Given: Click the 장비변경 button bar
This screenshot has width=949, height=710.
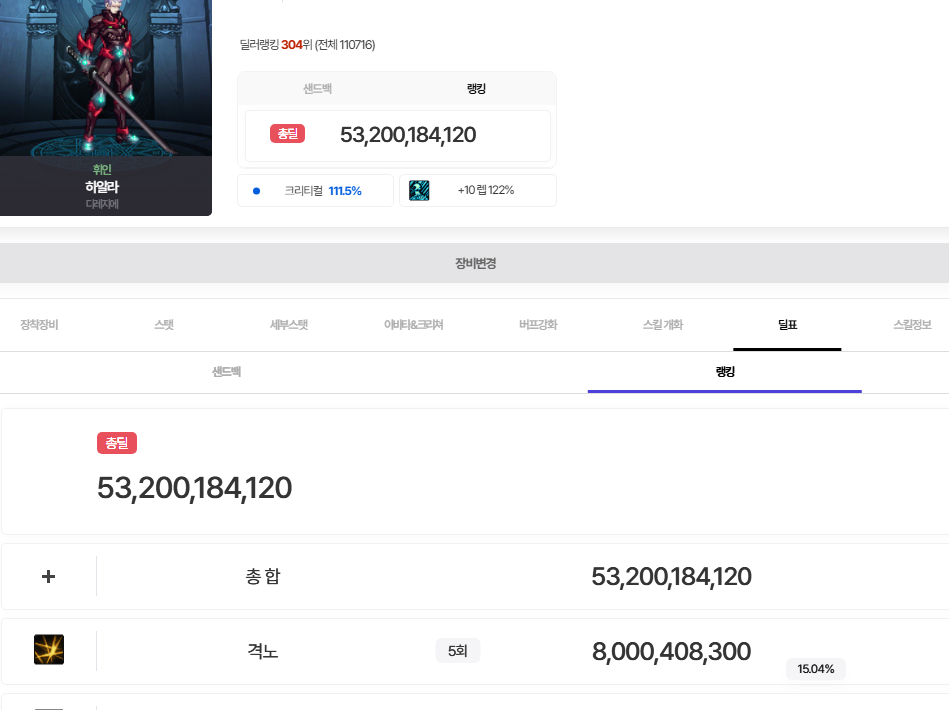Looking at the screenshot, I should click(475, 264).
